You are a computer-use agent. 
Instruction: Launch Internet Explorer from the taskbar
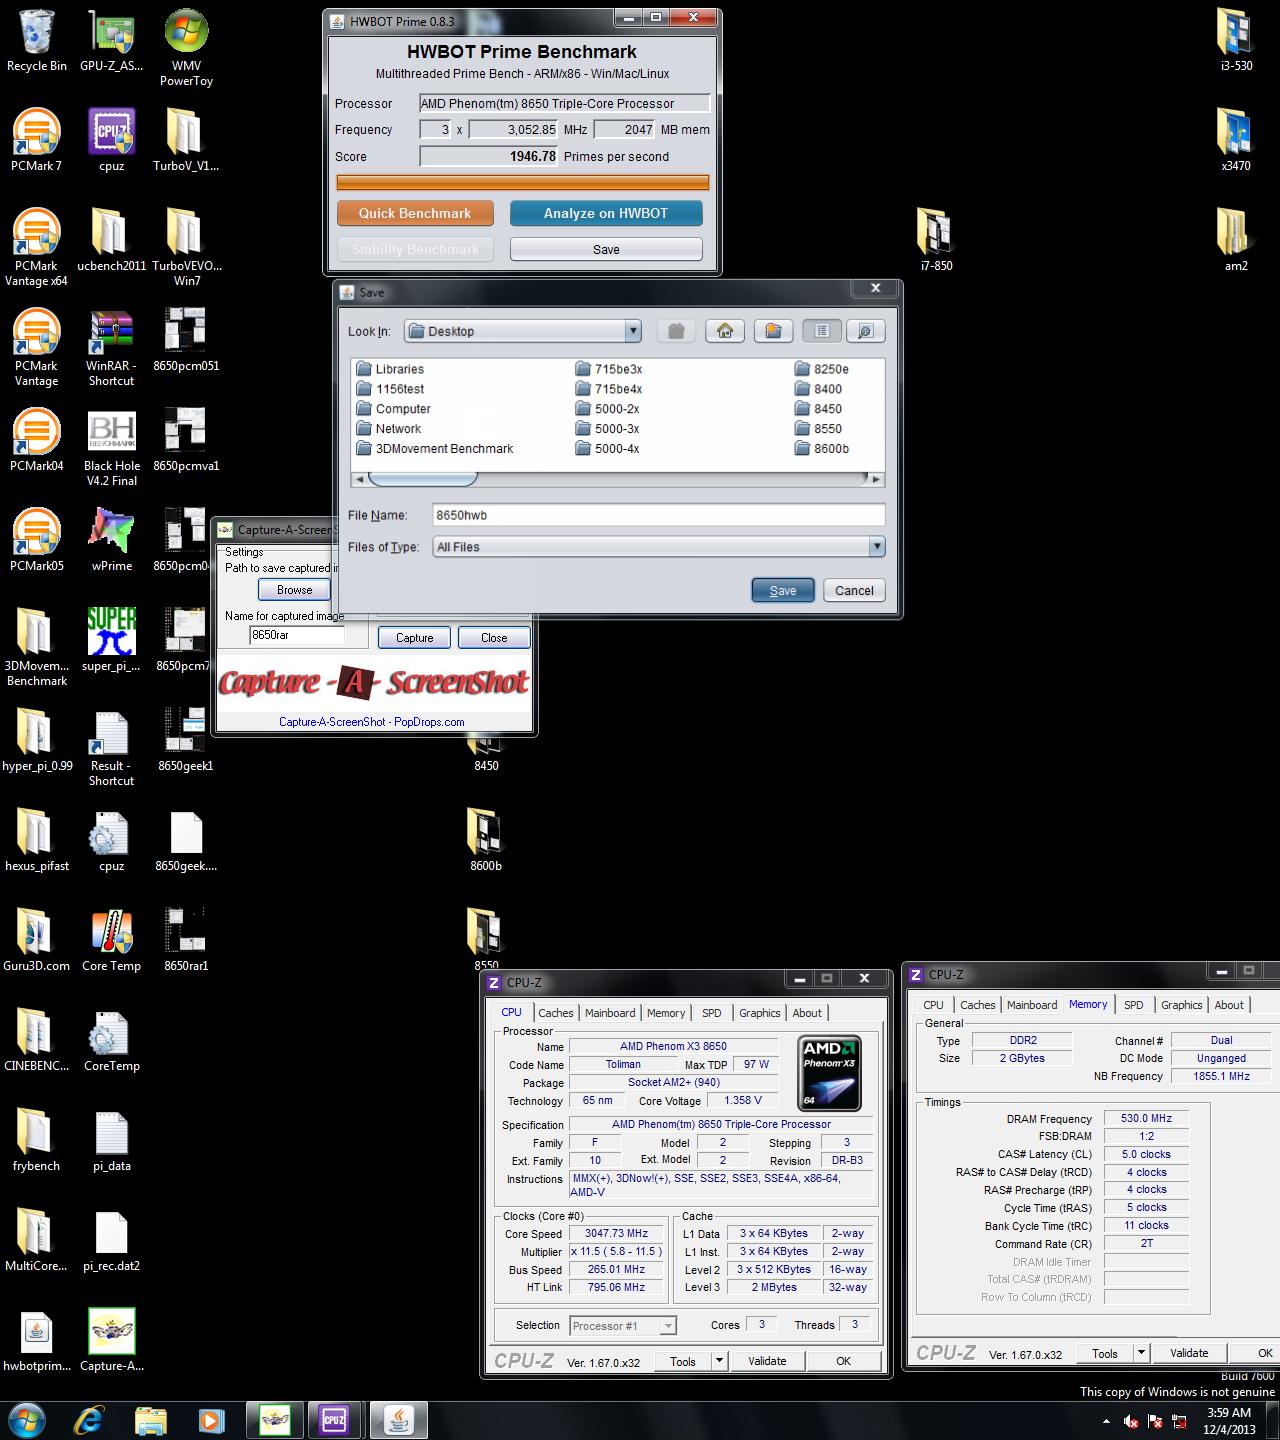click(x=90, y=1420)
